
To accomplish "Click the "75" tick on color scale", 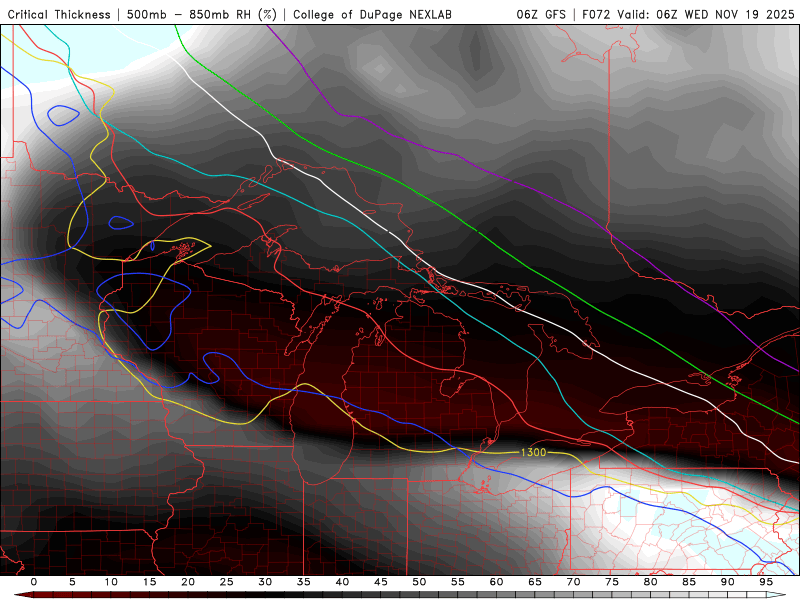I will [x=612, y=582].
